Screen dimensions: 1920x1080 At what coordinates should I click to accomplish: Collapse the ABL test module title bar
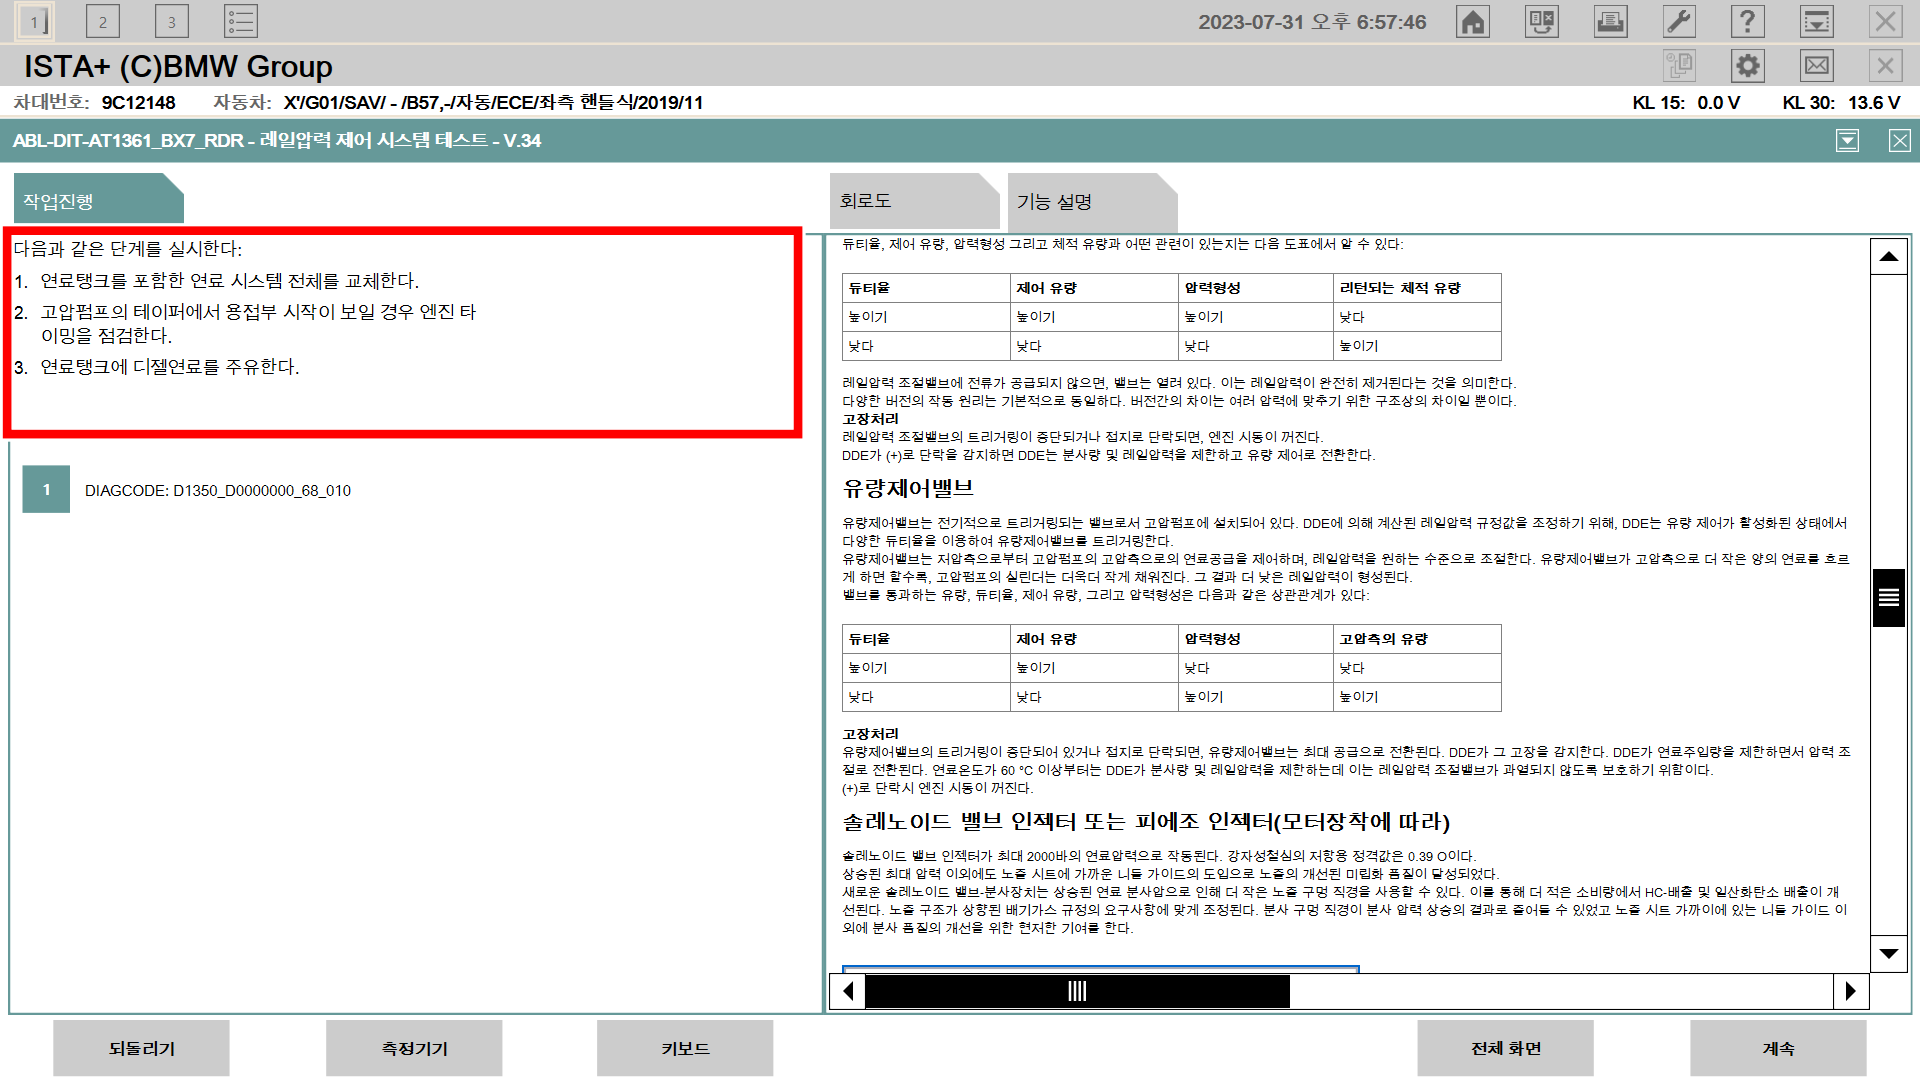(x=1847, y=141)
